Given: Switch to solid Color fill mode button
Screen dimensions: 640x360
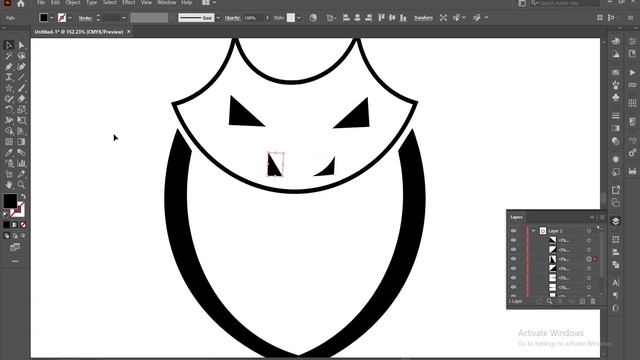Looking at the screenshot, I should [x=7, y=225].
